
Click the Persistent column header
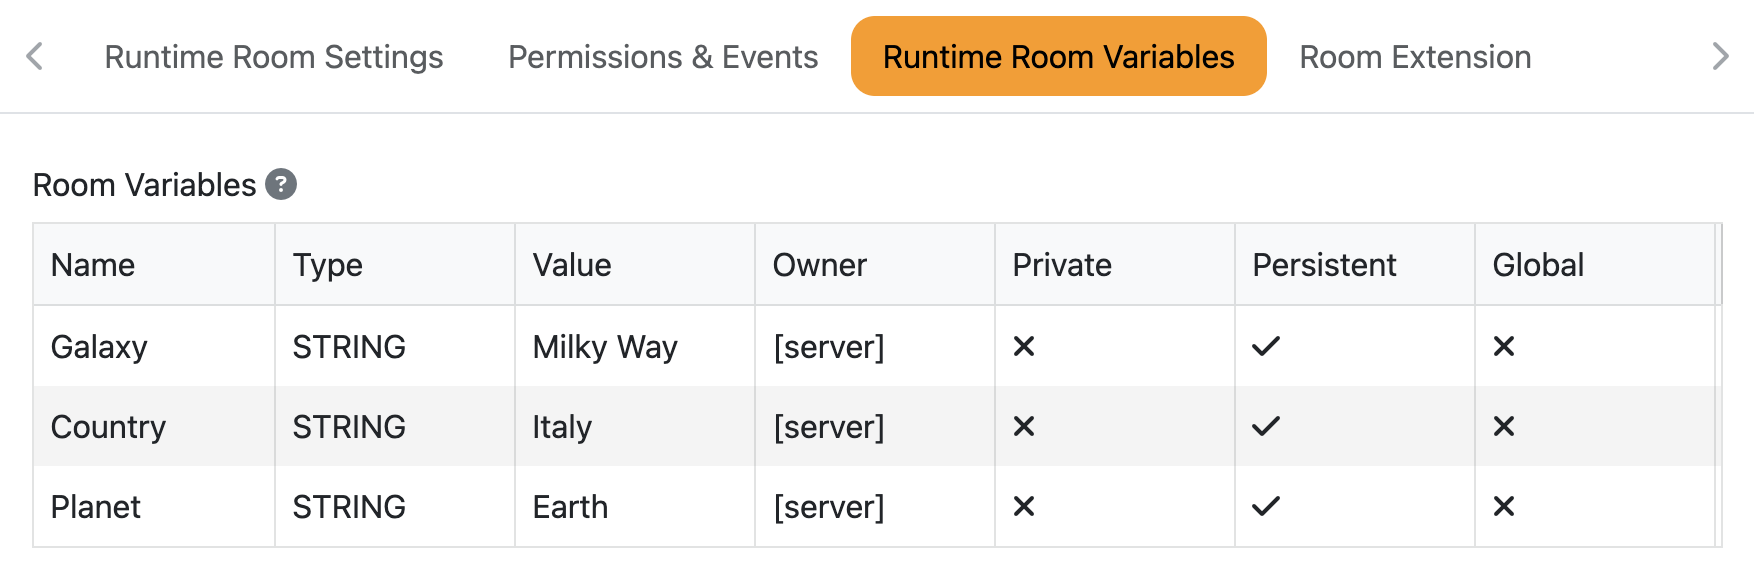(x=1355, y=265)
